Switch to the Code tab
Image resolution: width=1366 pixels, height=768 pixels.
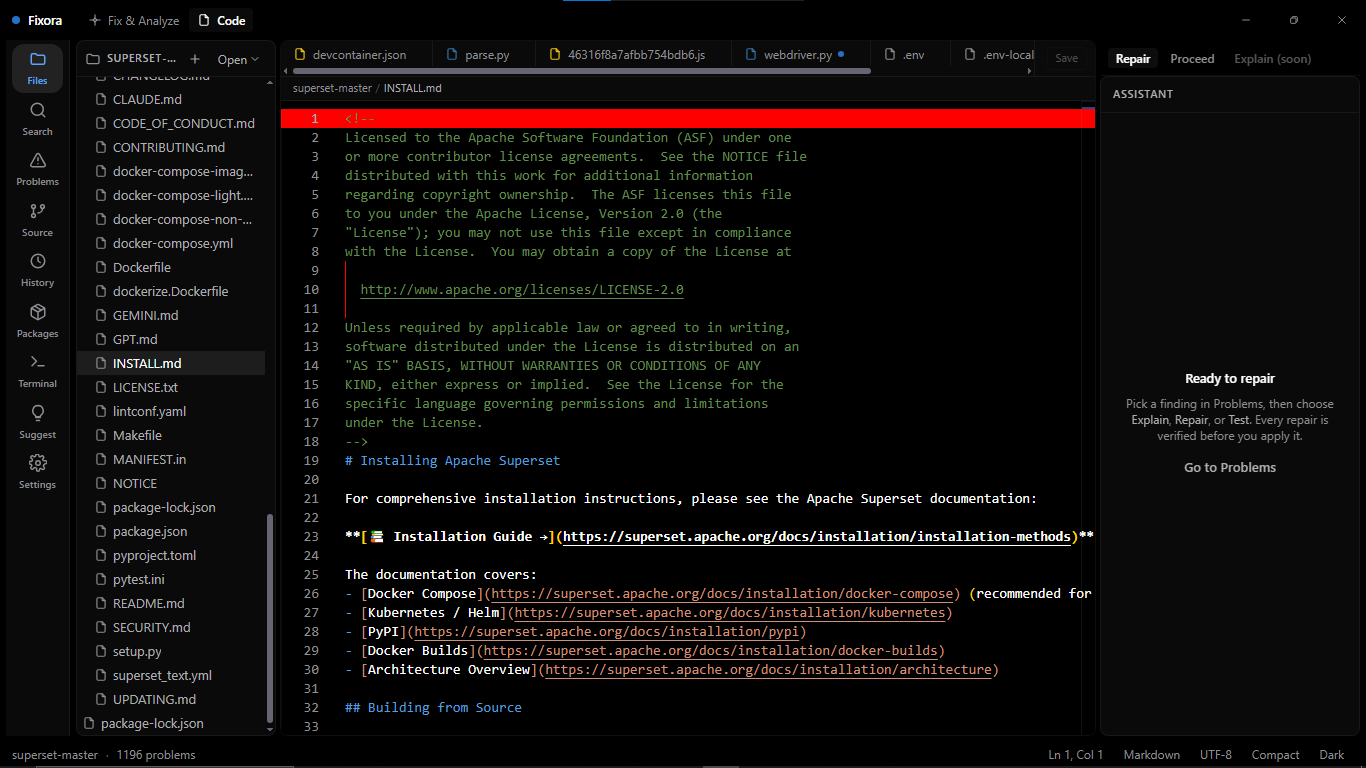tap(221, 20)
